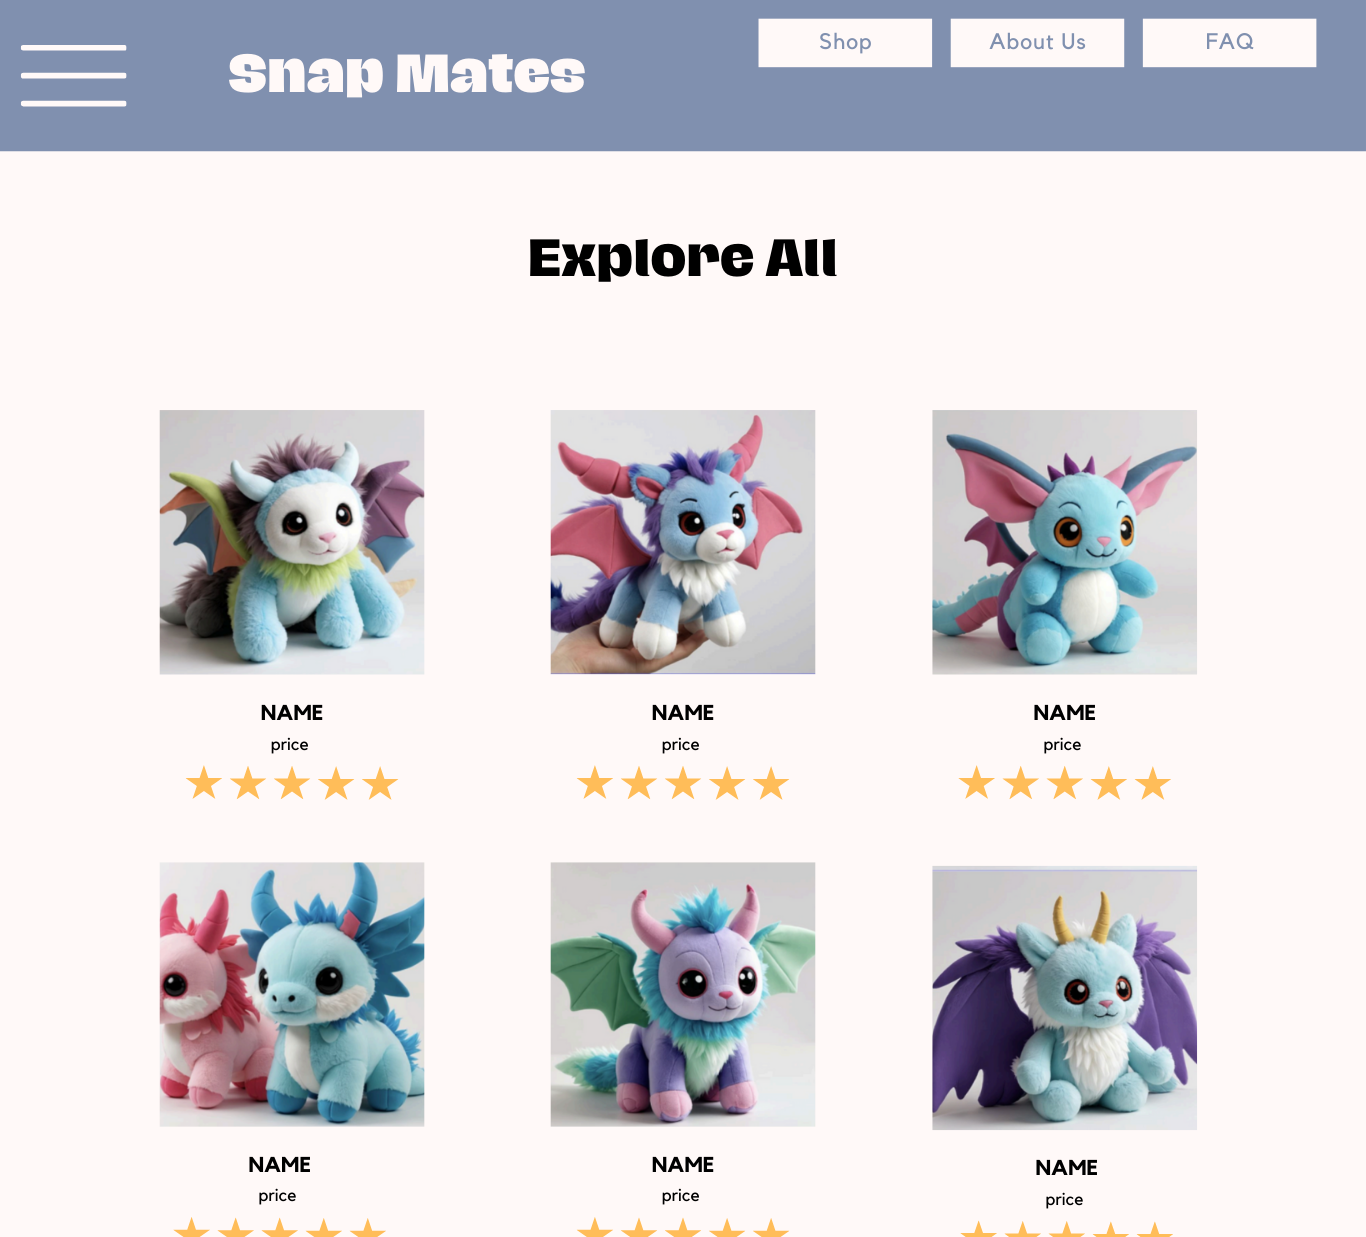Select the purple dragon with green wings
Viewport: 1366px width, 1237px height.
[683, 994]
